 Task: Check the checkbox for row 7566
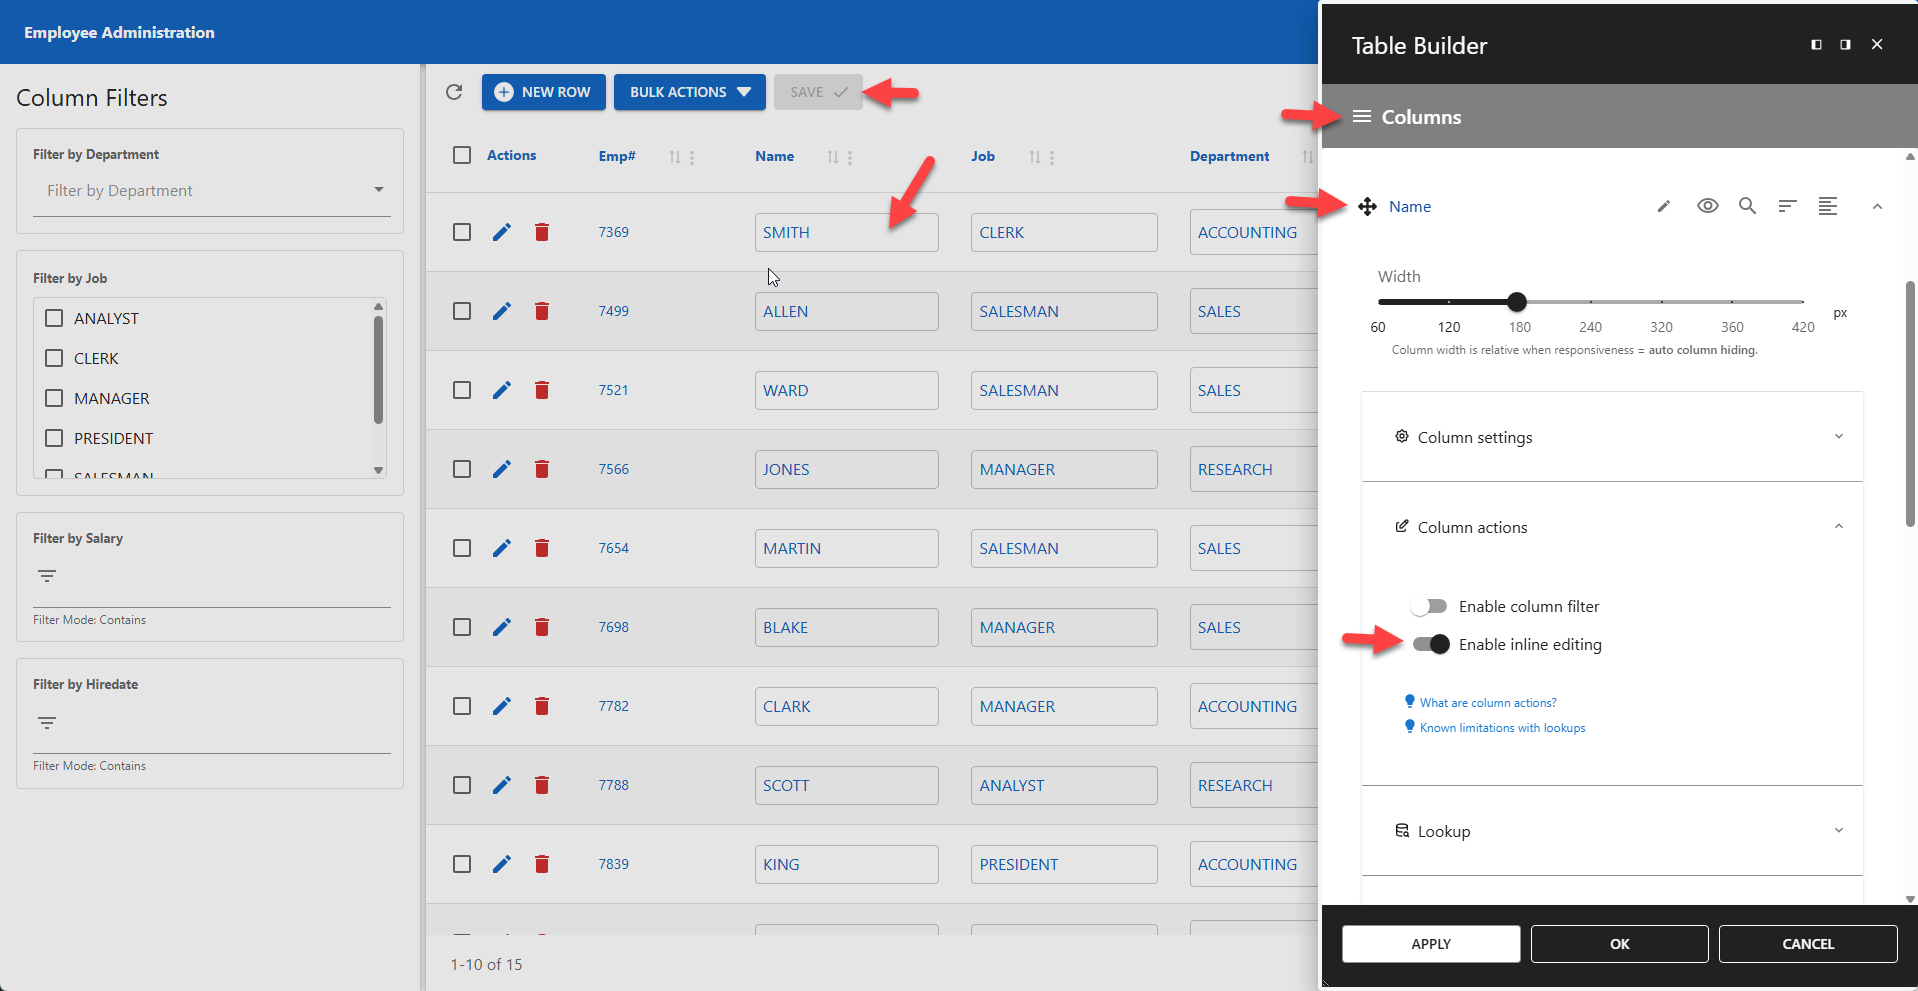(x=461, y=468)
